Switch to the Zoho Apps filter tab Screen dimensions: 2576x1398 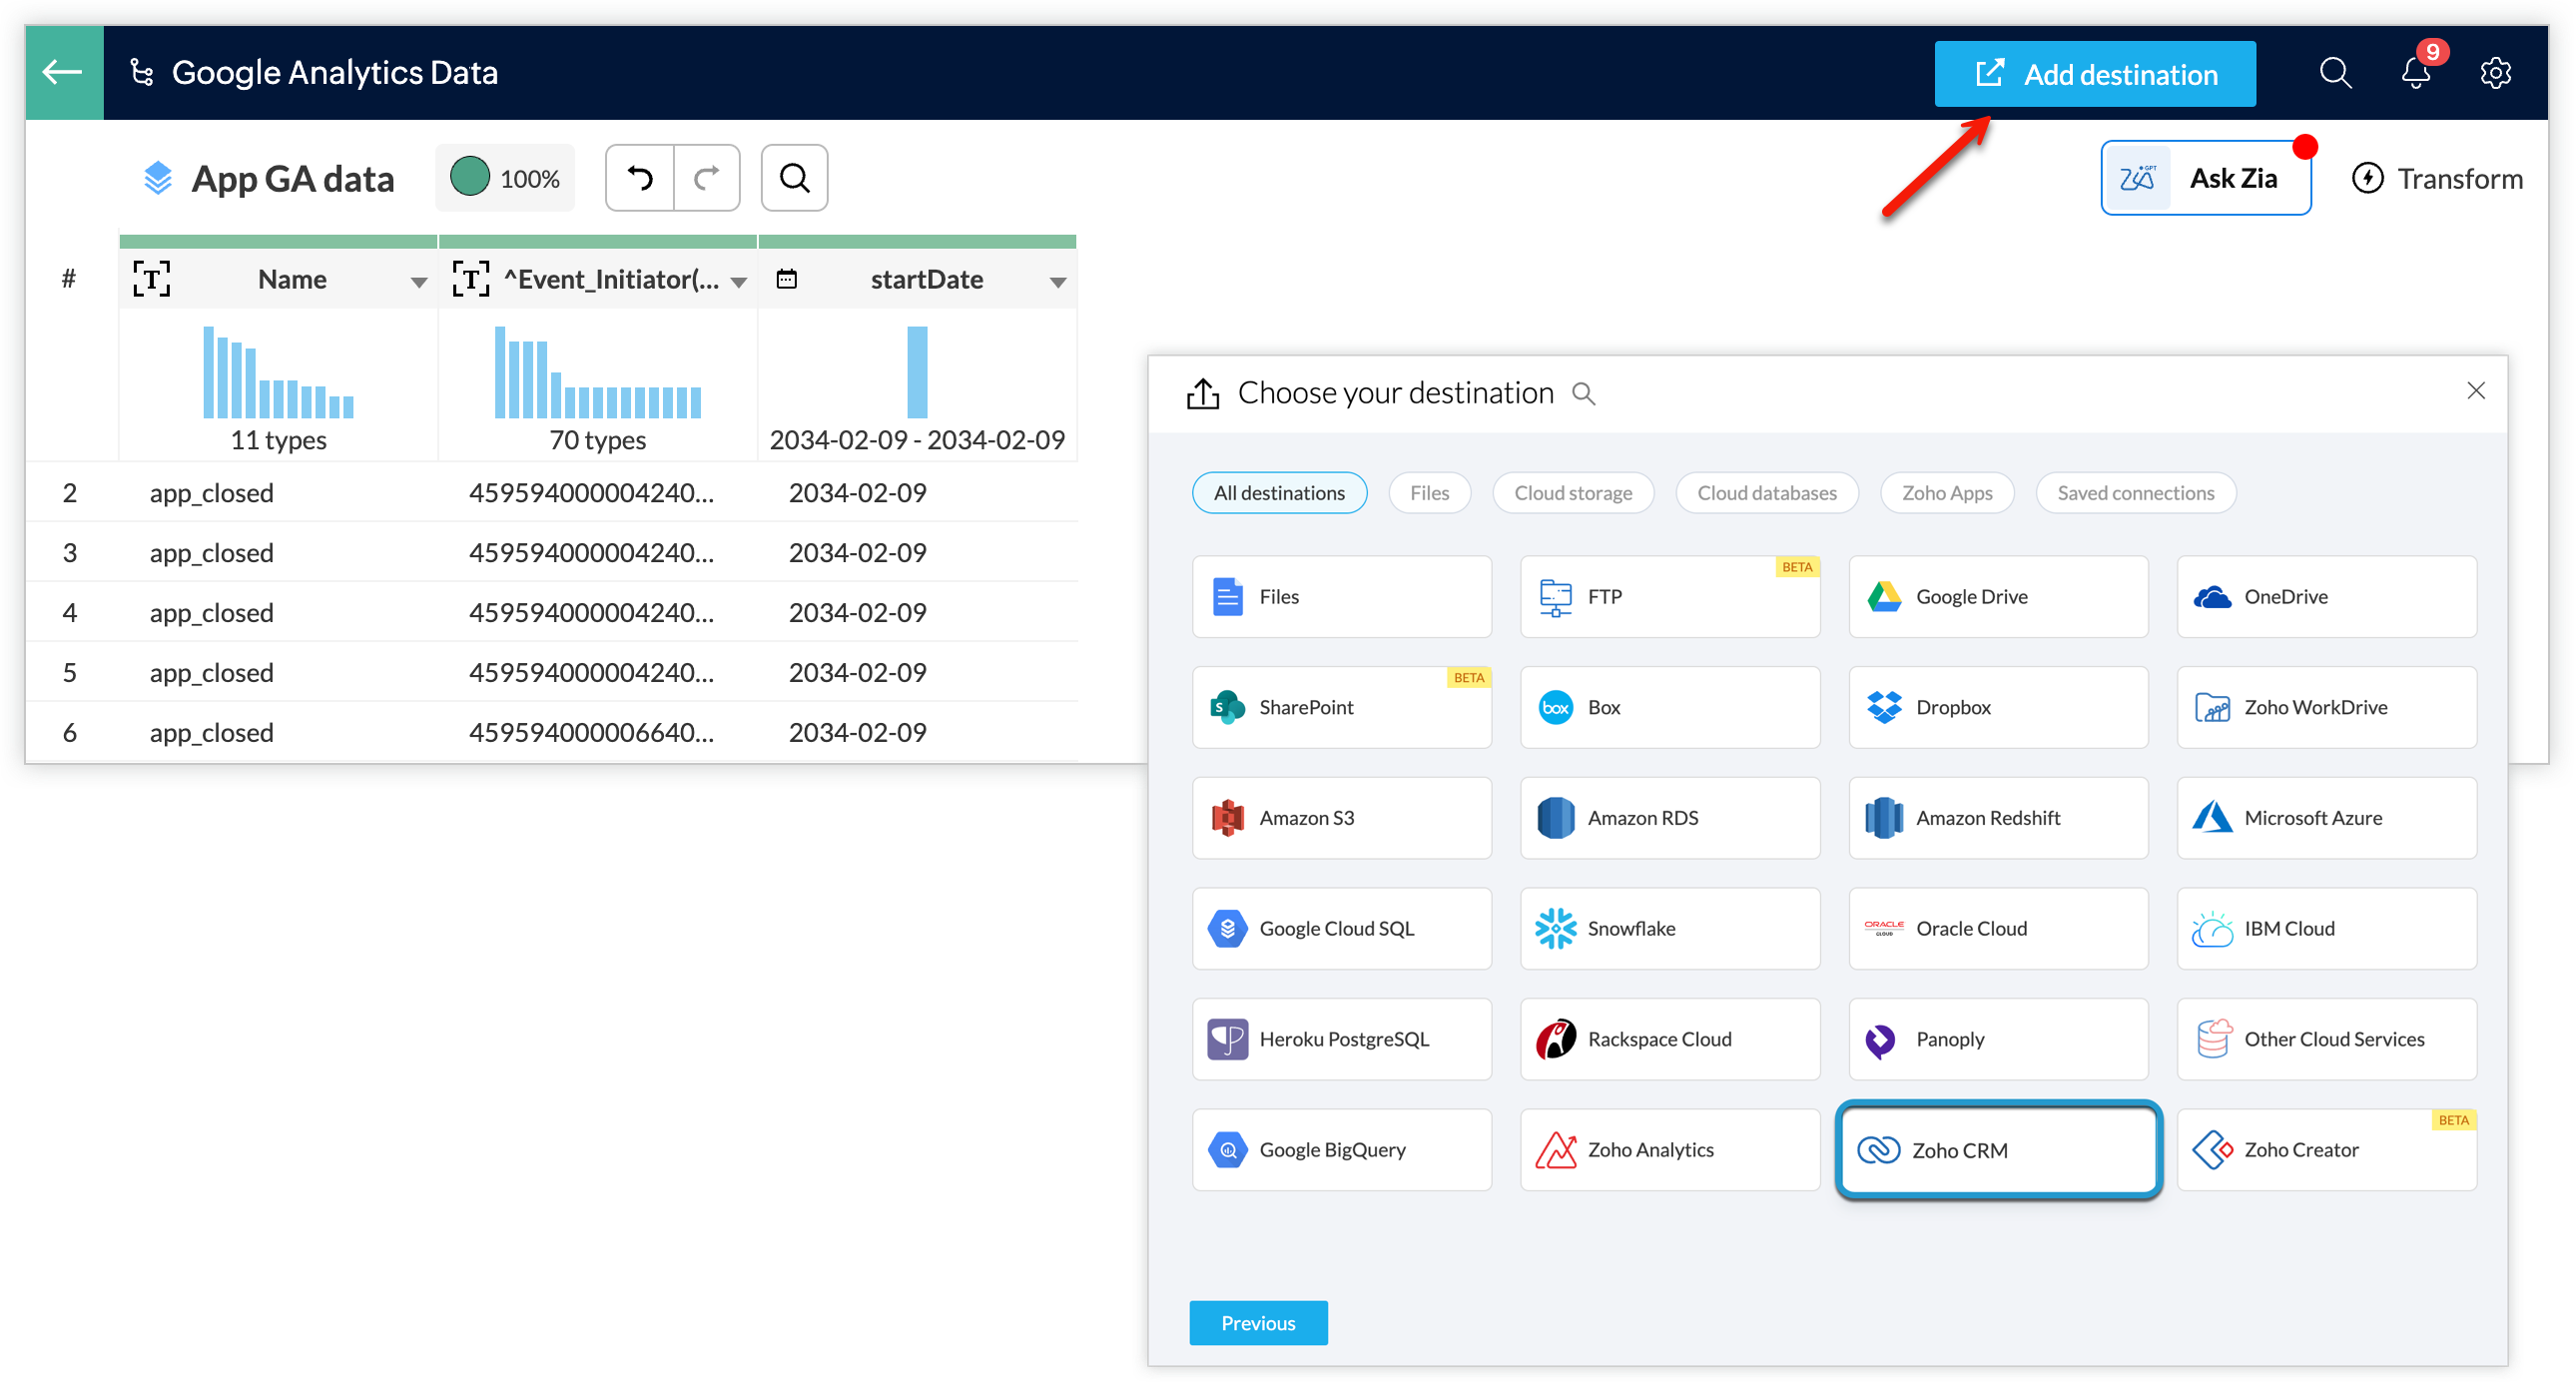[x=1946, y=493]
